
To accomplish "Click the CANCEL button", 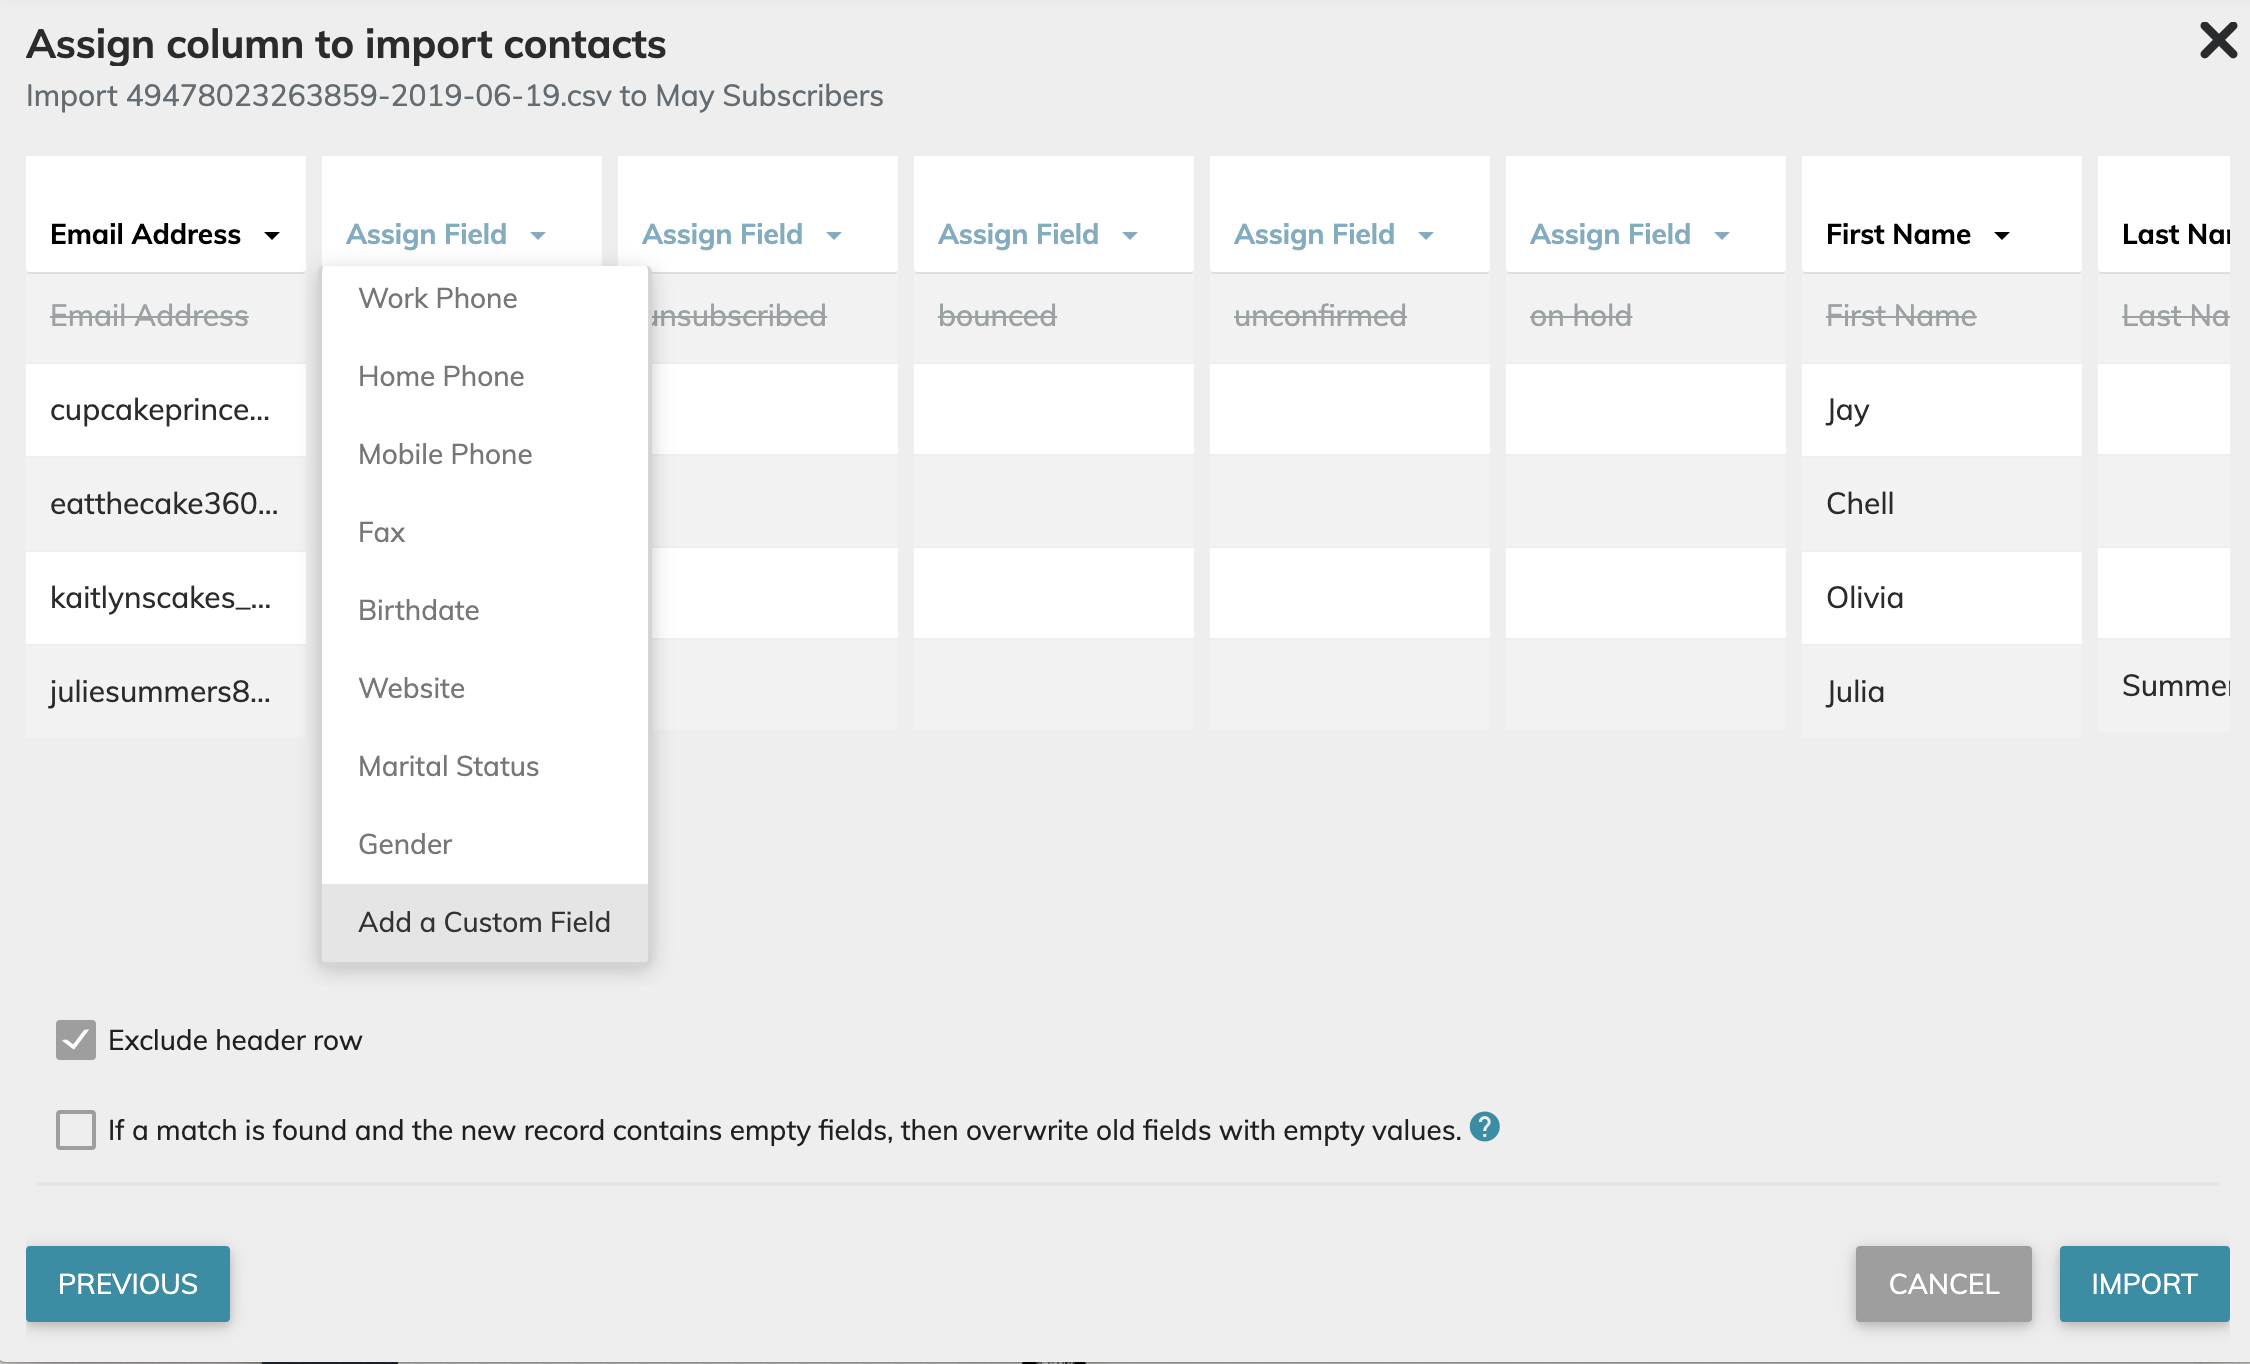I will (x=1942, y=1283).
